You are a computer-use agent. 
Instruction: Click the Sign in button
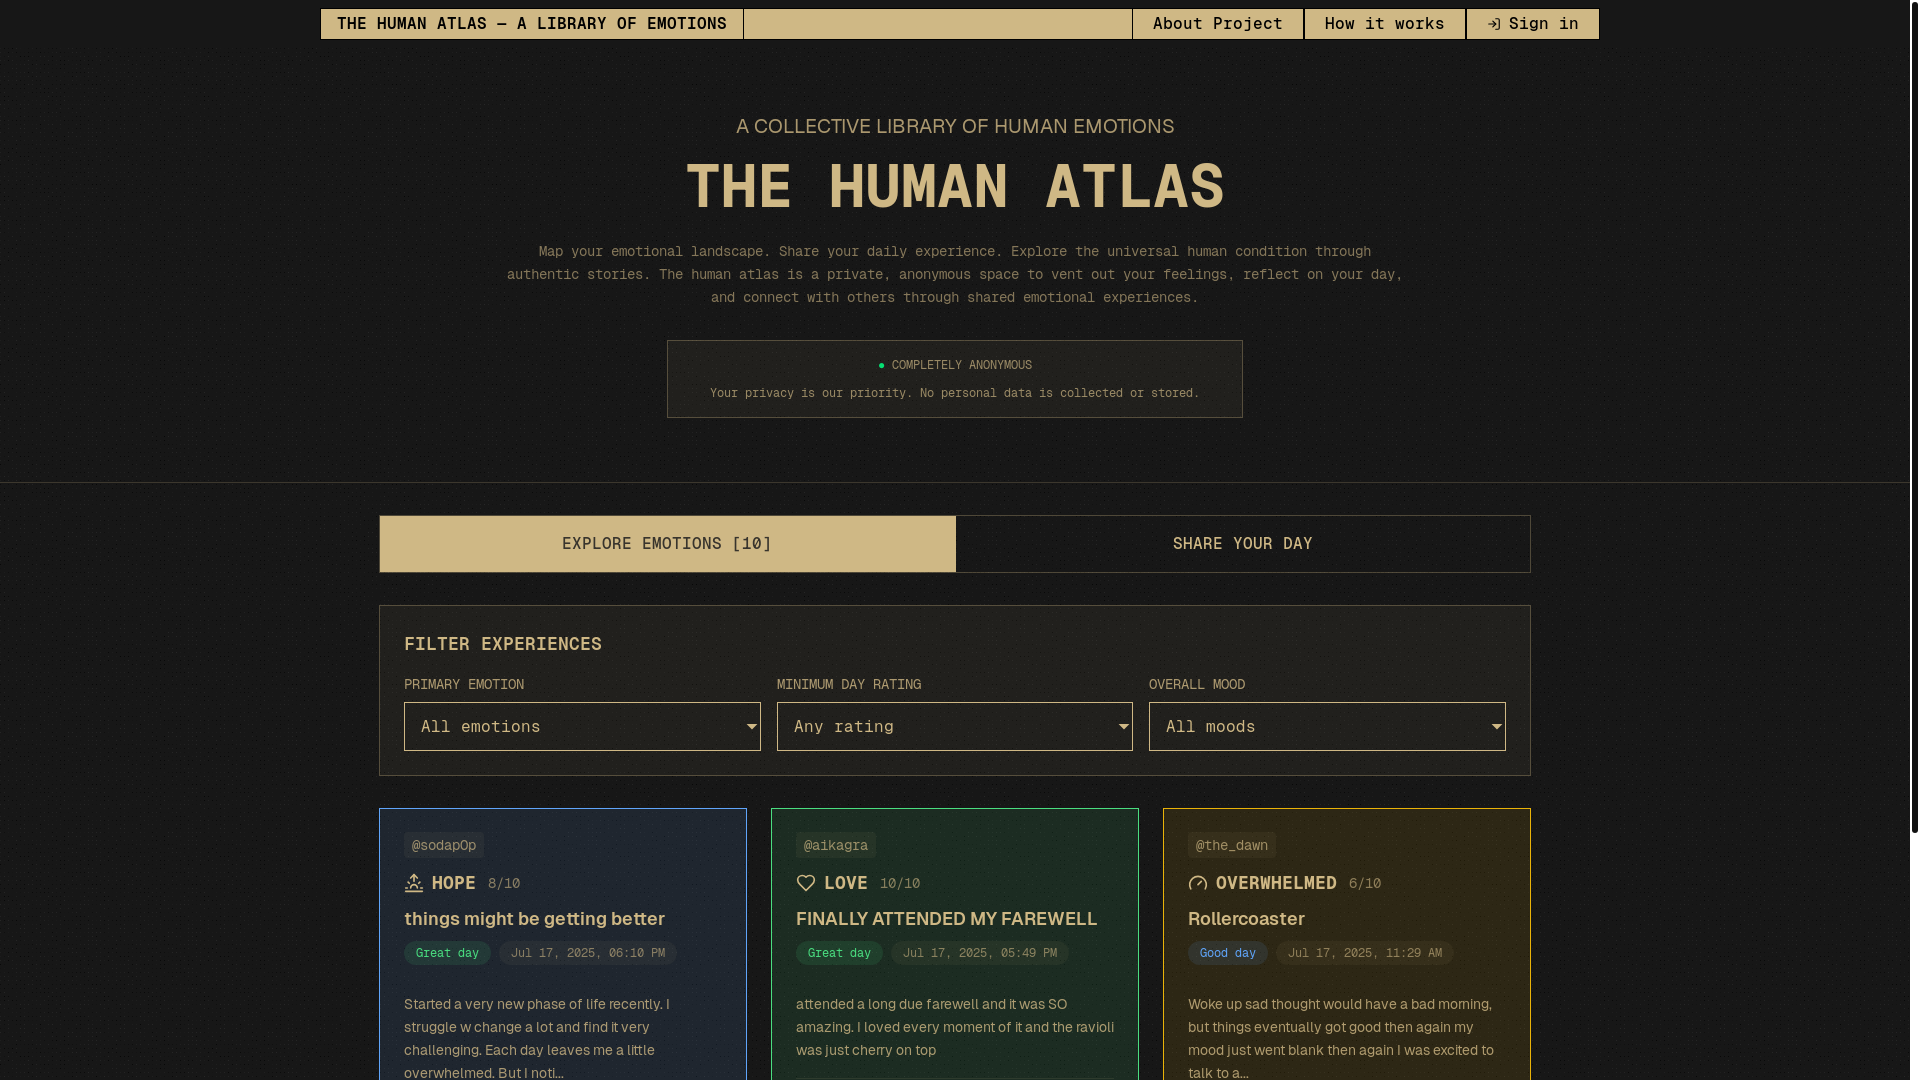point(1533,24)
